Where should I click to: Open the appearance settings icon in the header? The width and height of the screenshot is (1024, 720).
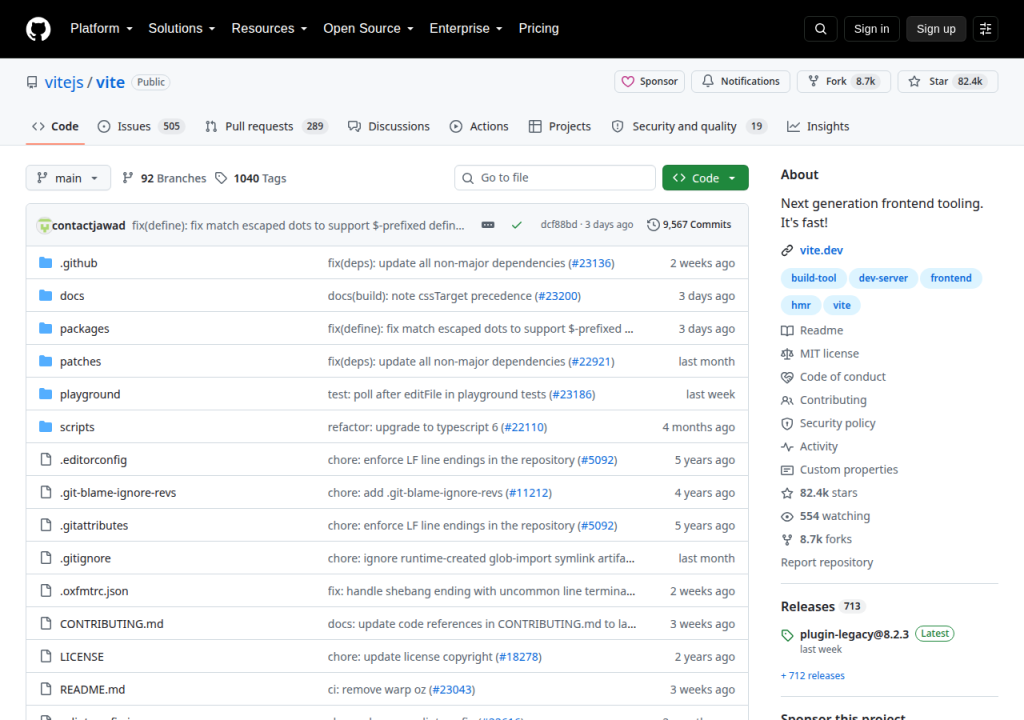click(985, 29)
